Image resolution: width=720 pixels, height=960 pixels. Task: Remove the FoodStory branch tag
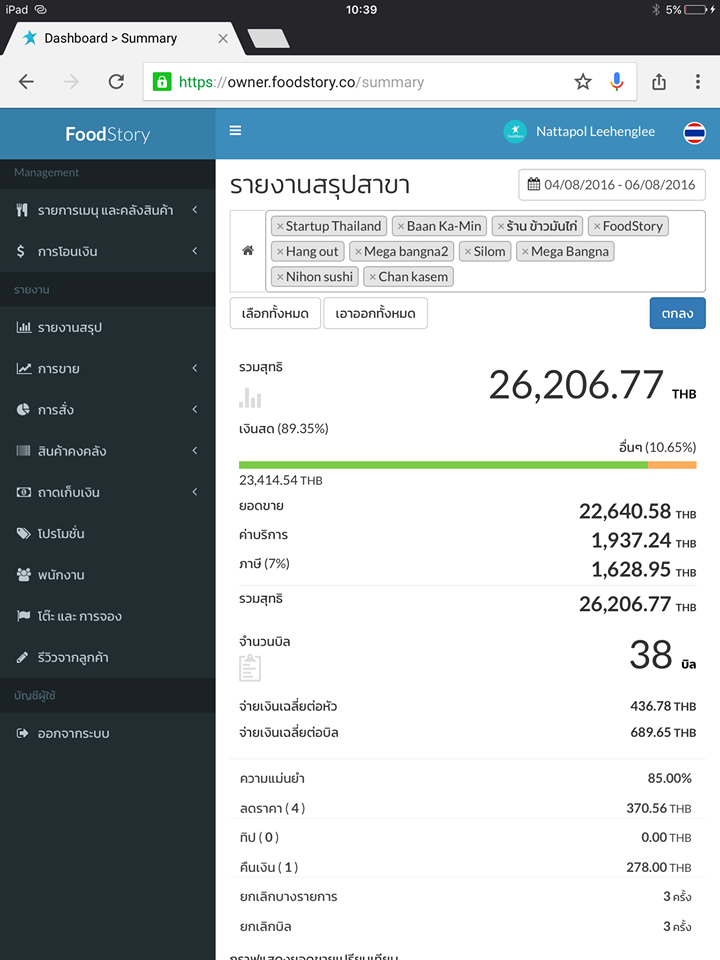597,227
